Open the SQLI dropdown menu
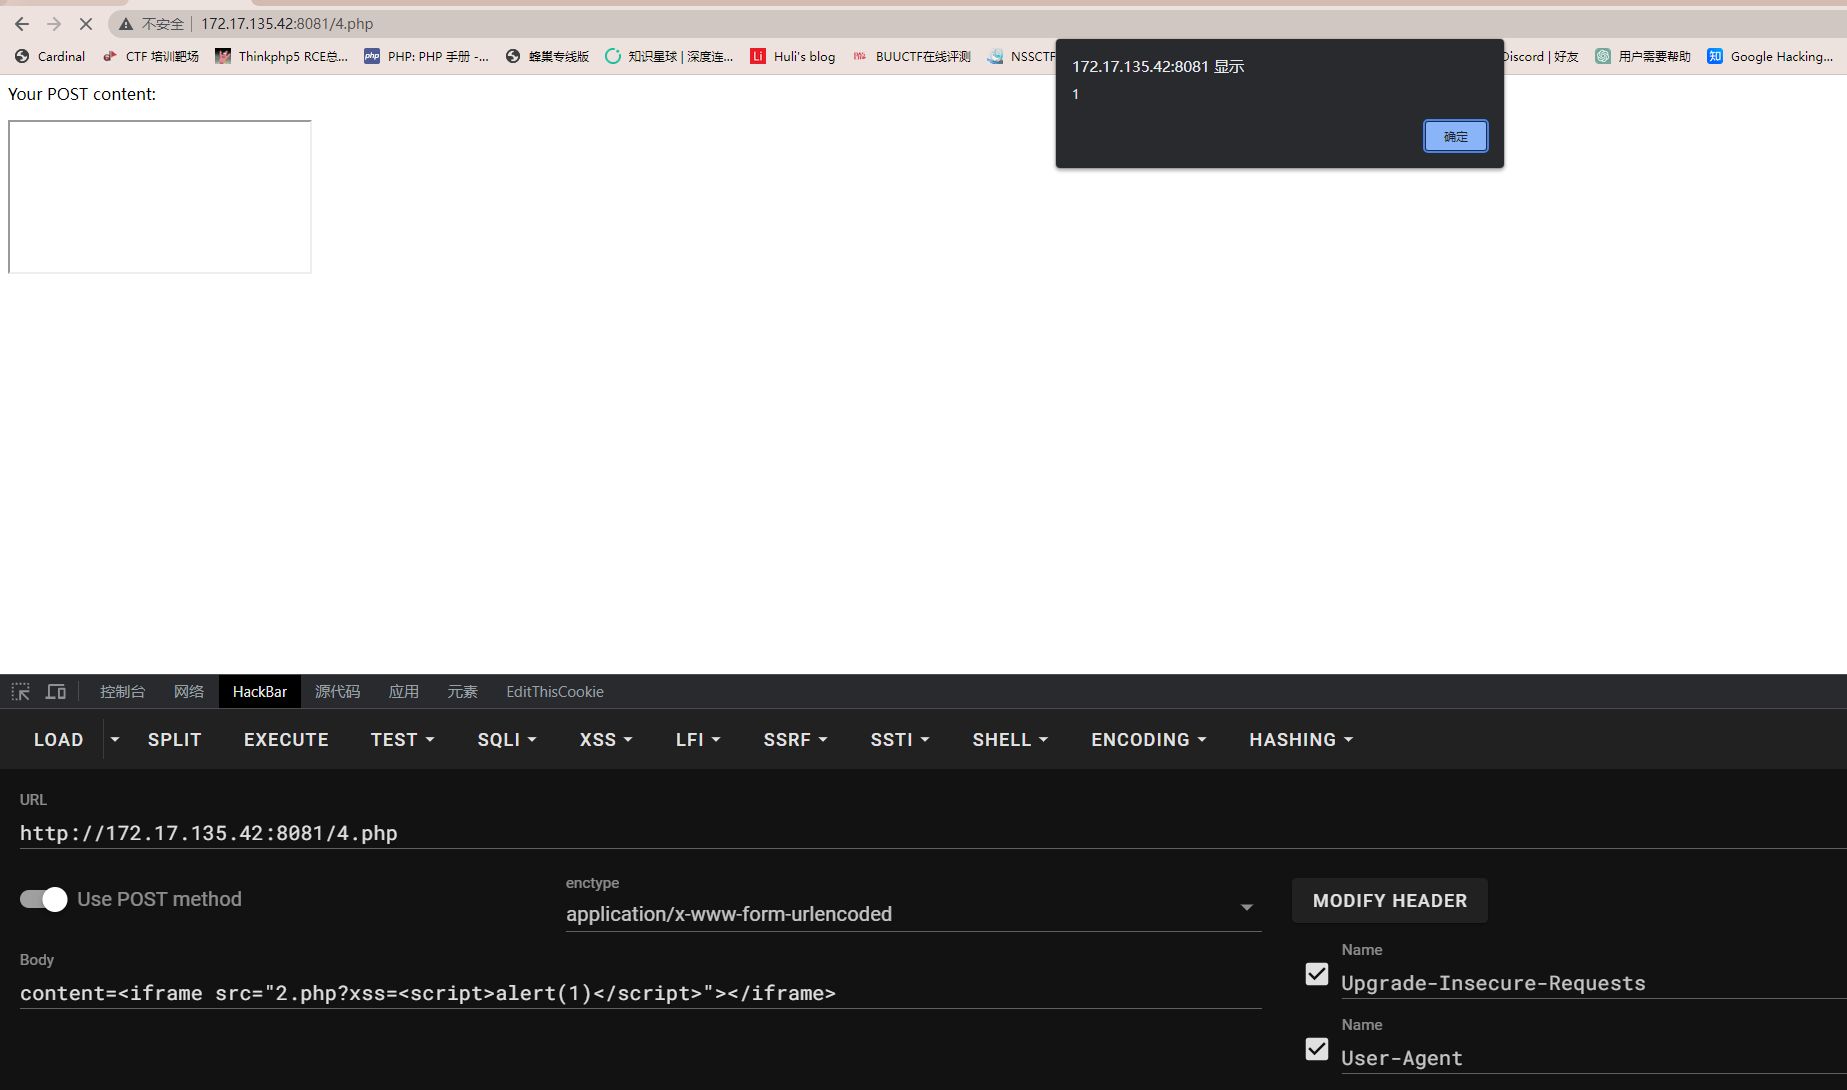Viewport: 1847px width, 1090px height. tap(507, 740)
